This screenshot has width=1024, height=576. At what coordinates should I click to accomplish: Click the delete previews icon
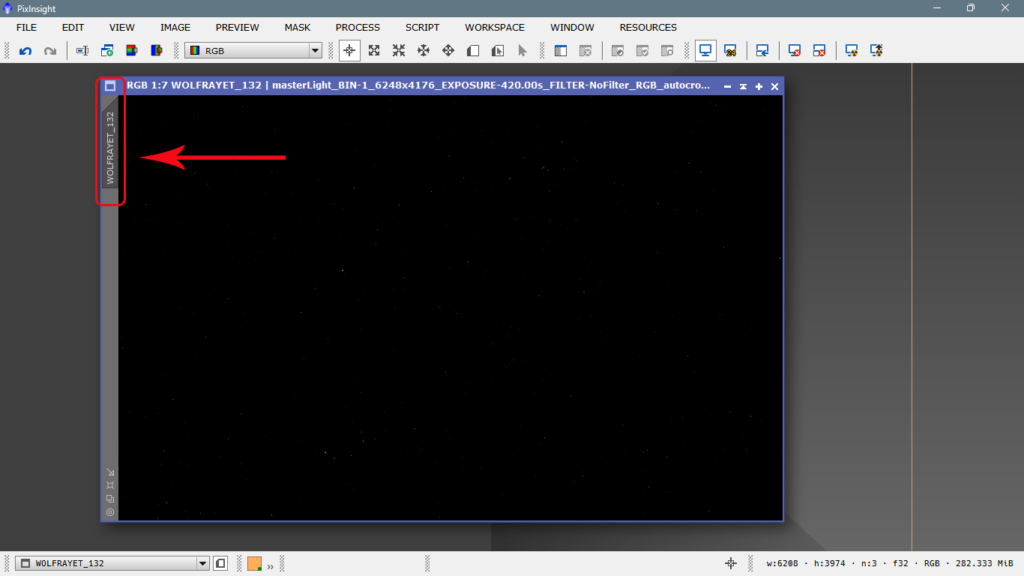pyautogui.click(x=585, y=51)
